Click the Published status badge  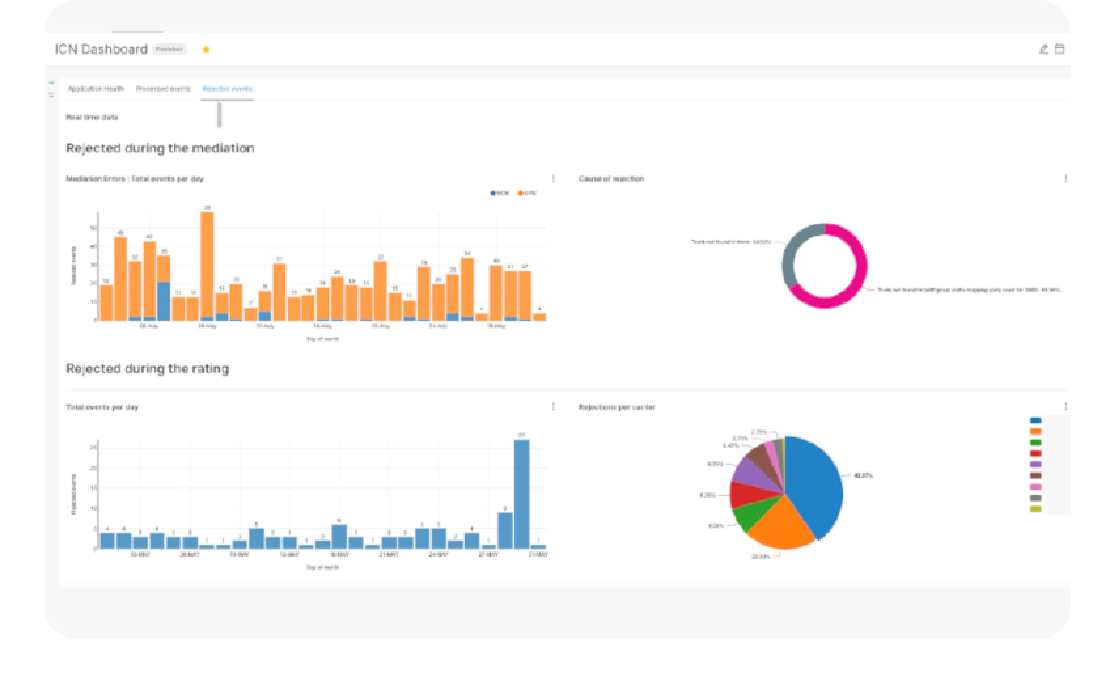pos(169,49)
